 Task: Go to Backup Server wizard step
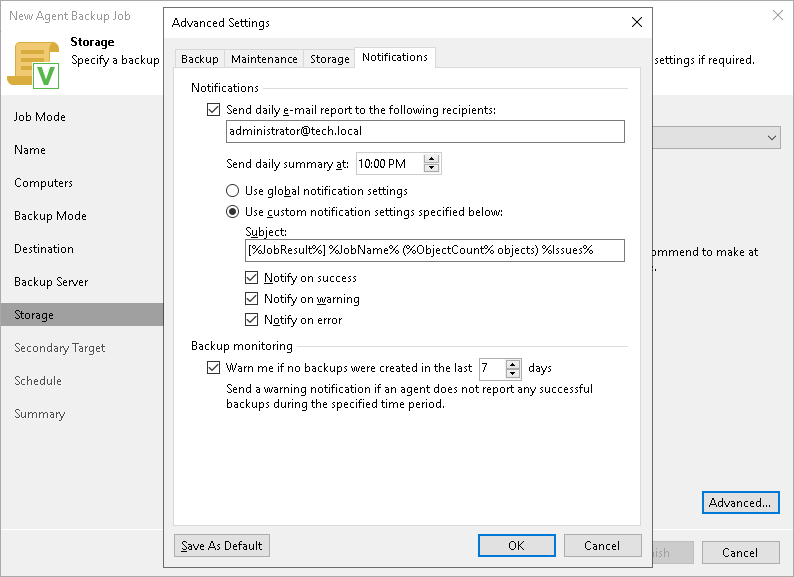coord(51,282)
